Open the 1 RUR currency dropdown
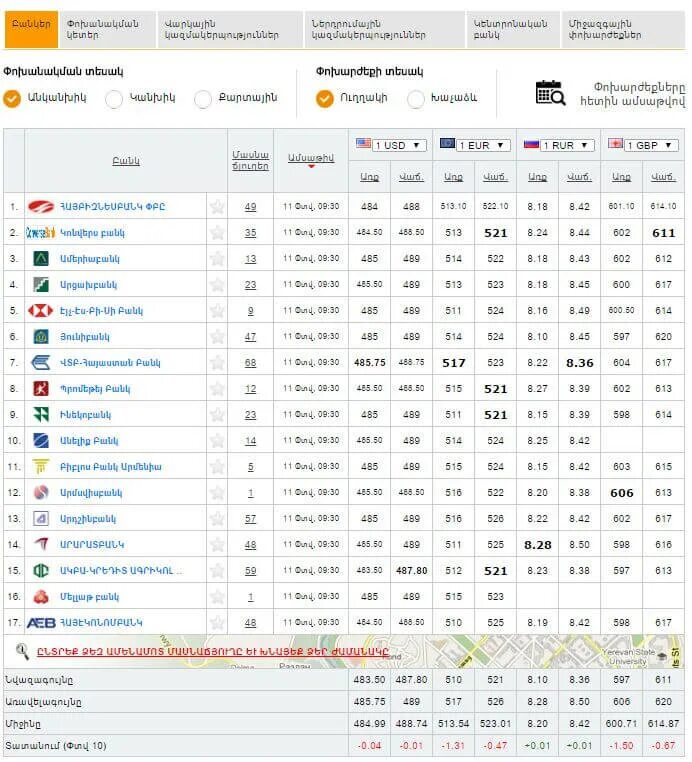 (568, 145)
